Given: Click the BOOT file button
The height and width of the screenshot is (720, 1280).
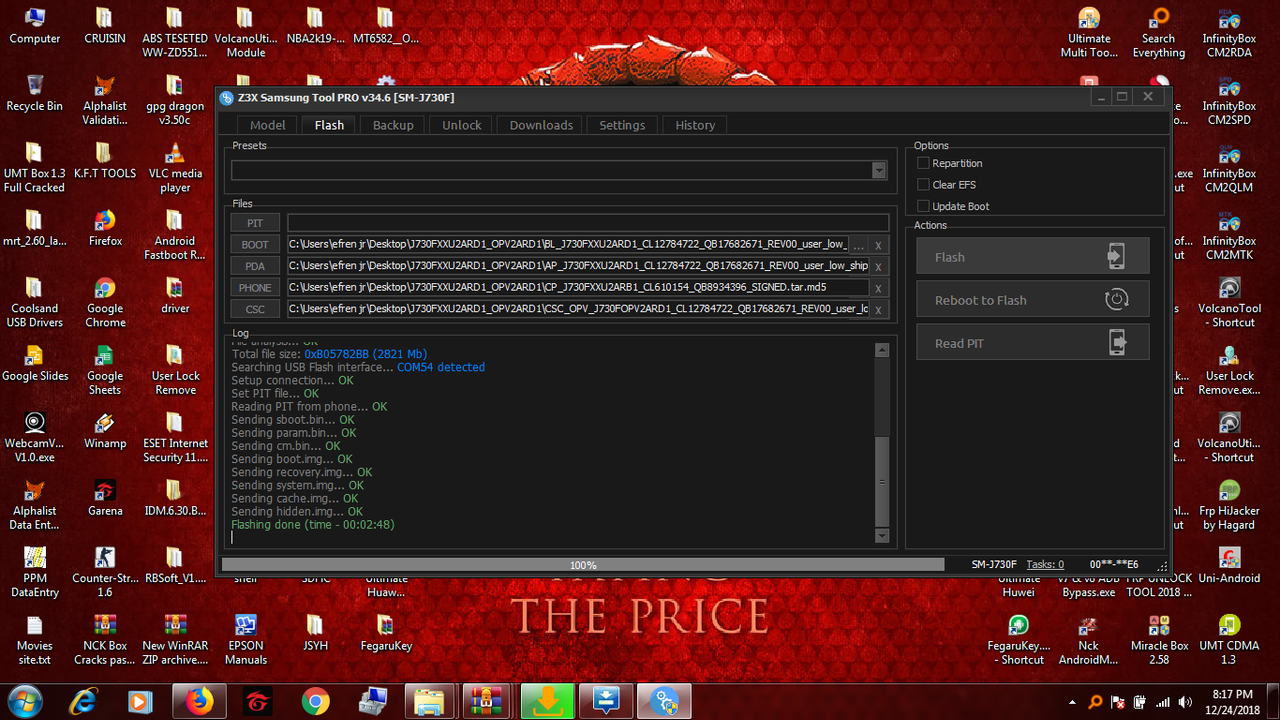Looking at the screenshot, I should pyautogui.click(x=255, y=245).
